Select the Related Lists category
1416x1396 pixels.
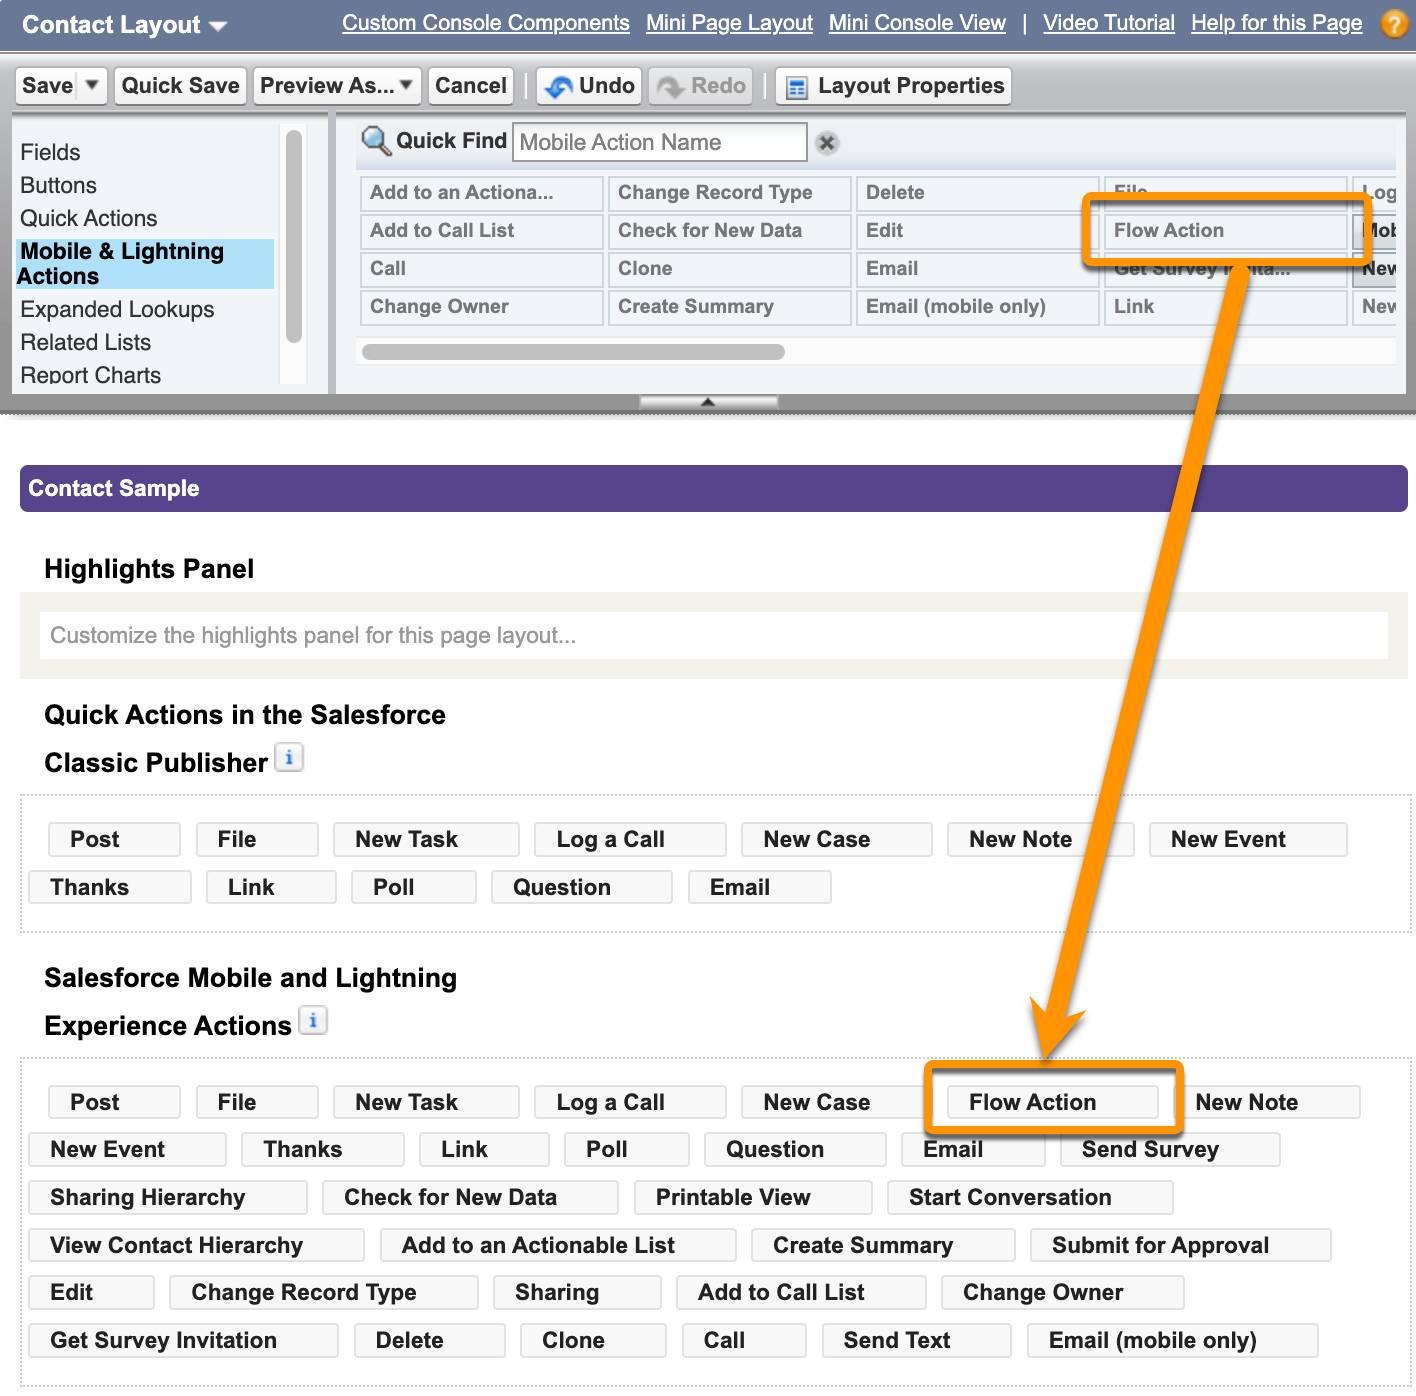coord(85,342)
